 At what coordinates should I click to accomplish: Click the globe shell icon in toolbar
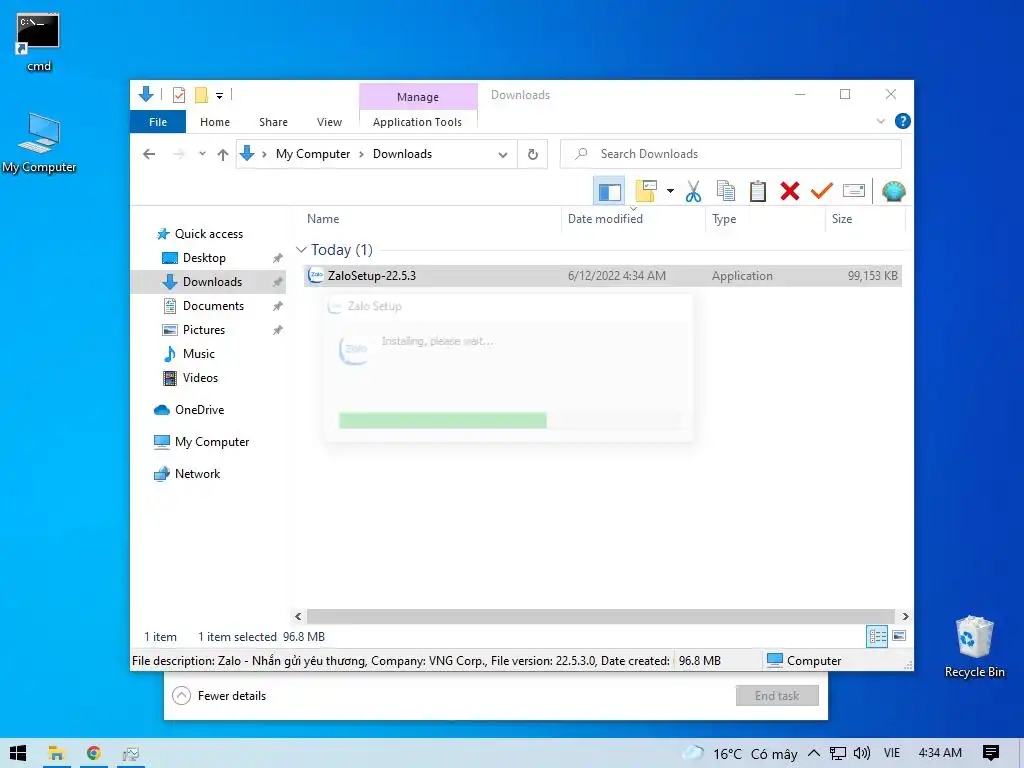tap(893, 191)
